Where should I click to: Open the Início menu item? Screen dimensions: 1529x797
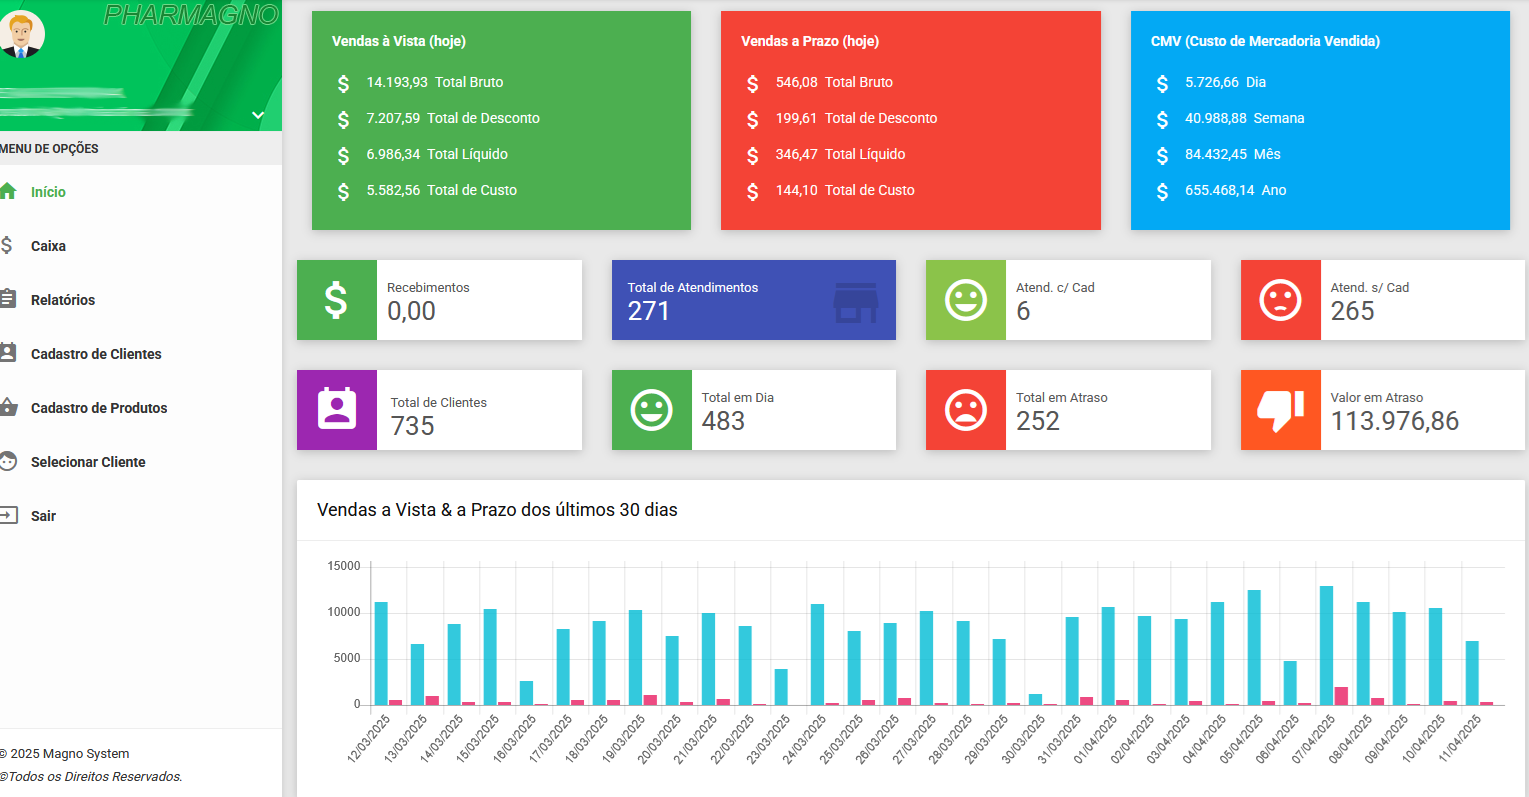(48, 192)
